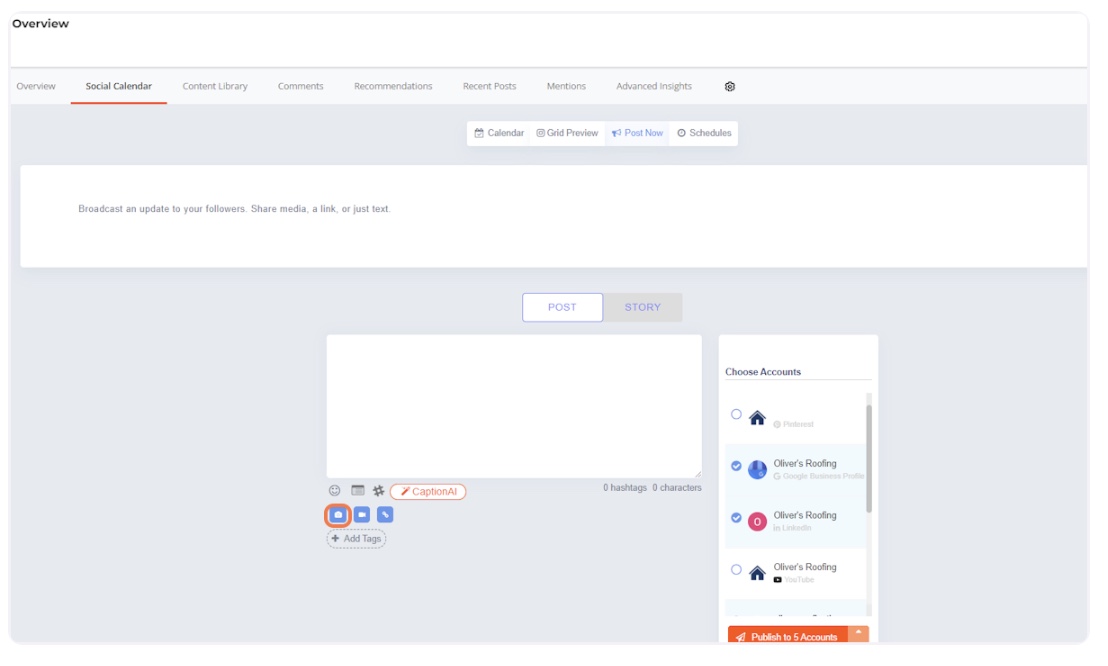Open the Grid Preview view
The width and height of the screenshot is (1108, 666).
(567, 133)
